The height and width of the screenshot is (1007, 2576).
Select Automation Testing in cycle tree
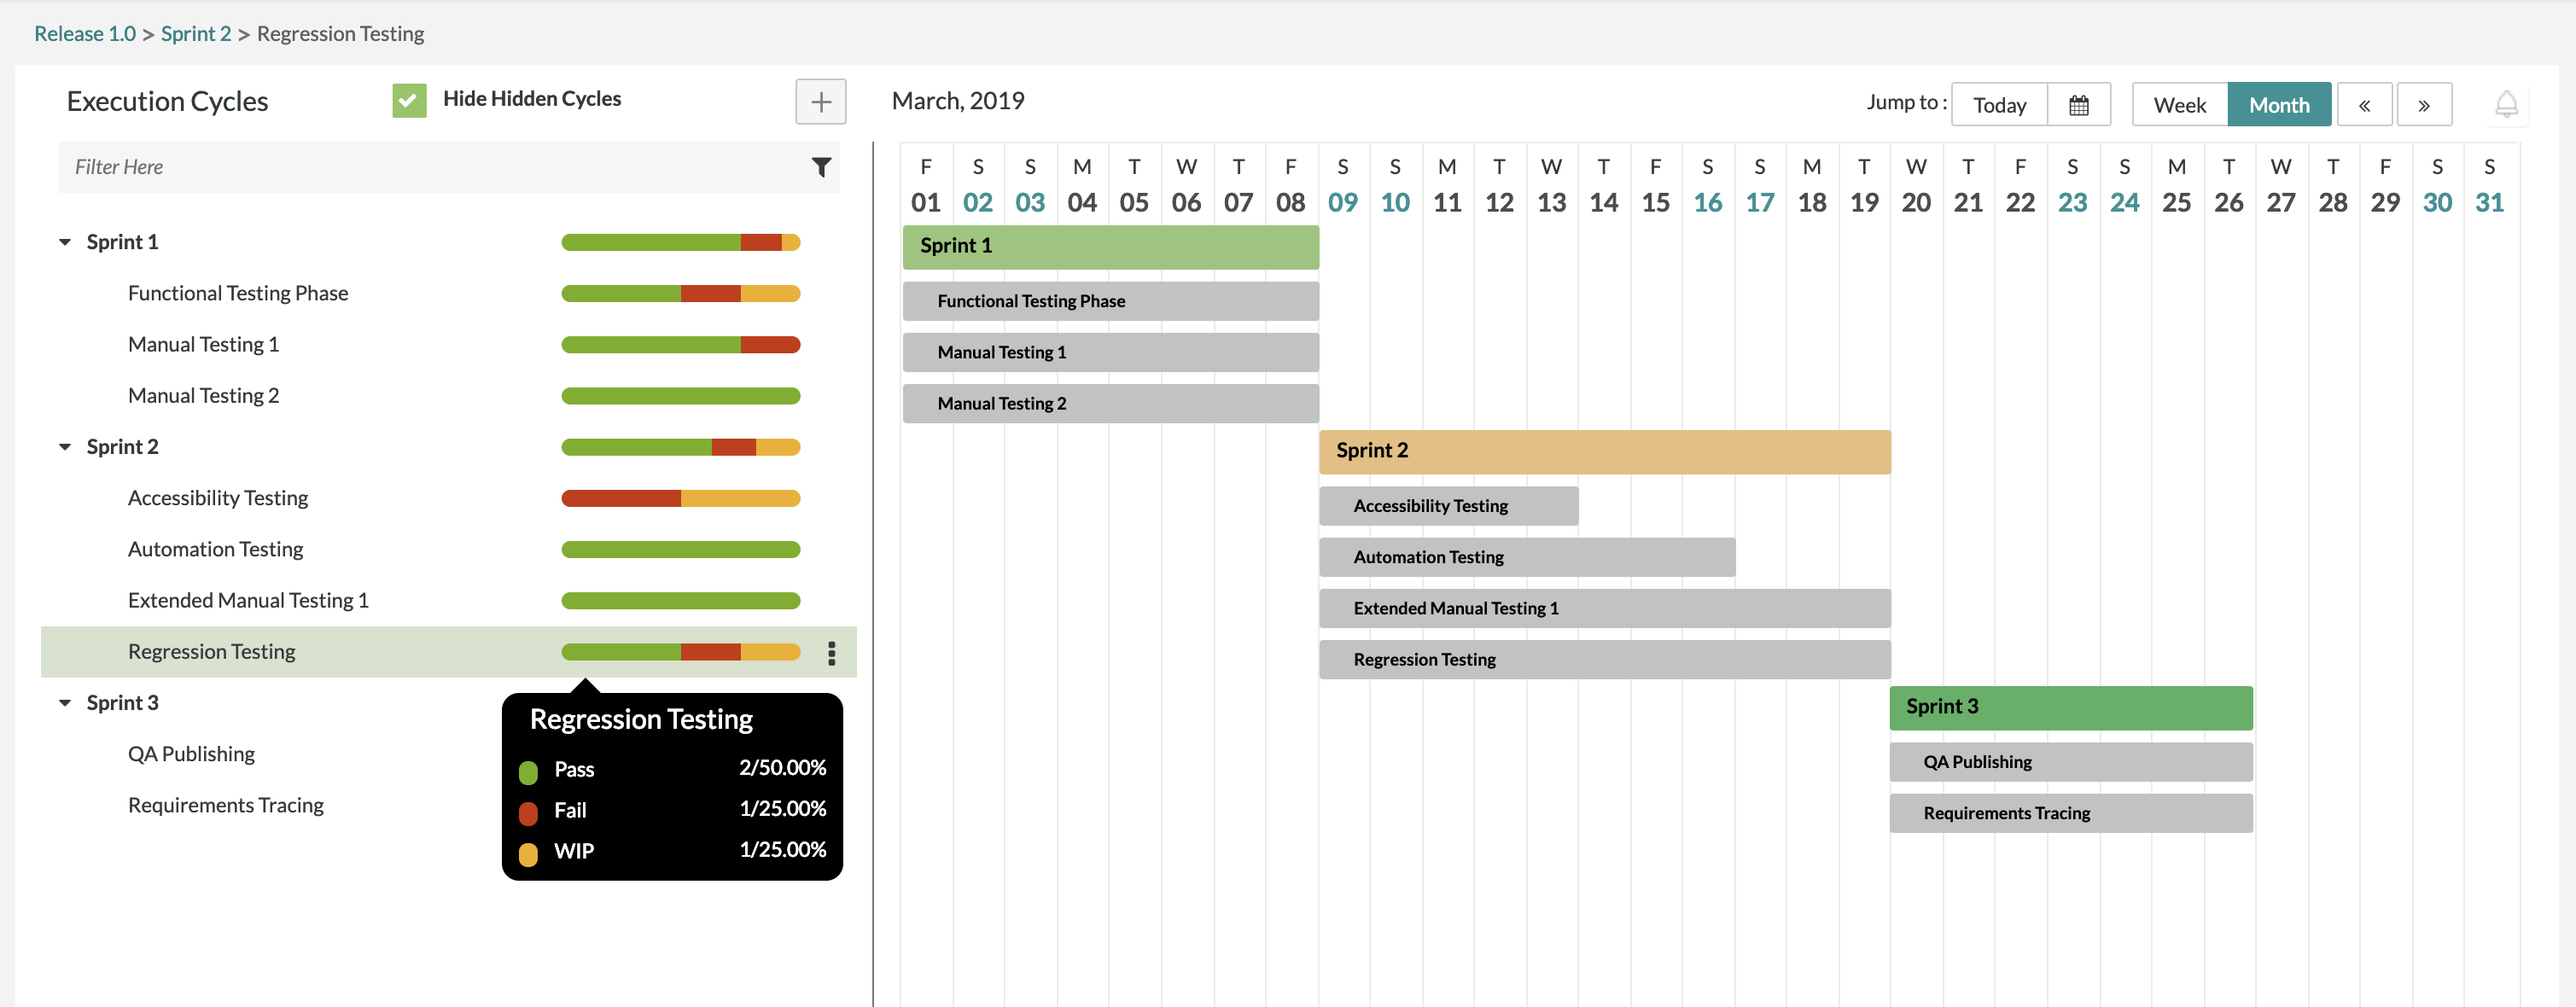(x=215, y=549)
